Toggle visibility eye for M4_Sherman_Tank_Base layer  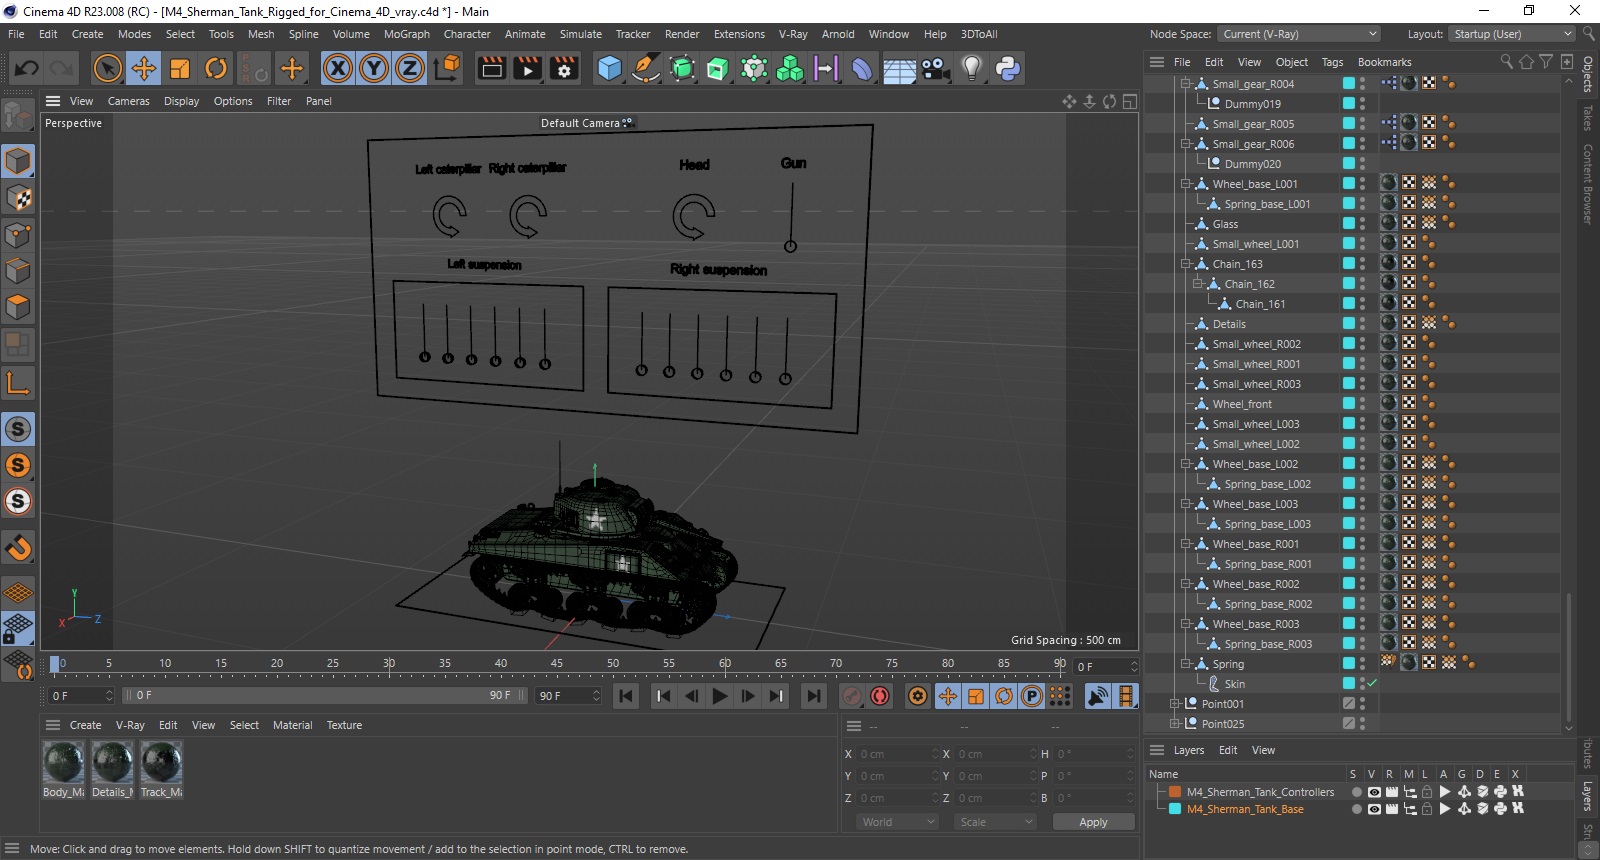tap(1374, 809)
